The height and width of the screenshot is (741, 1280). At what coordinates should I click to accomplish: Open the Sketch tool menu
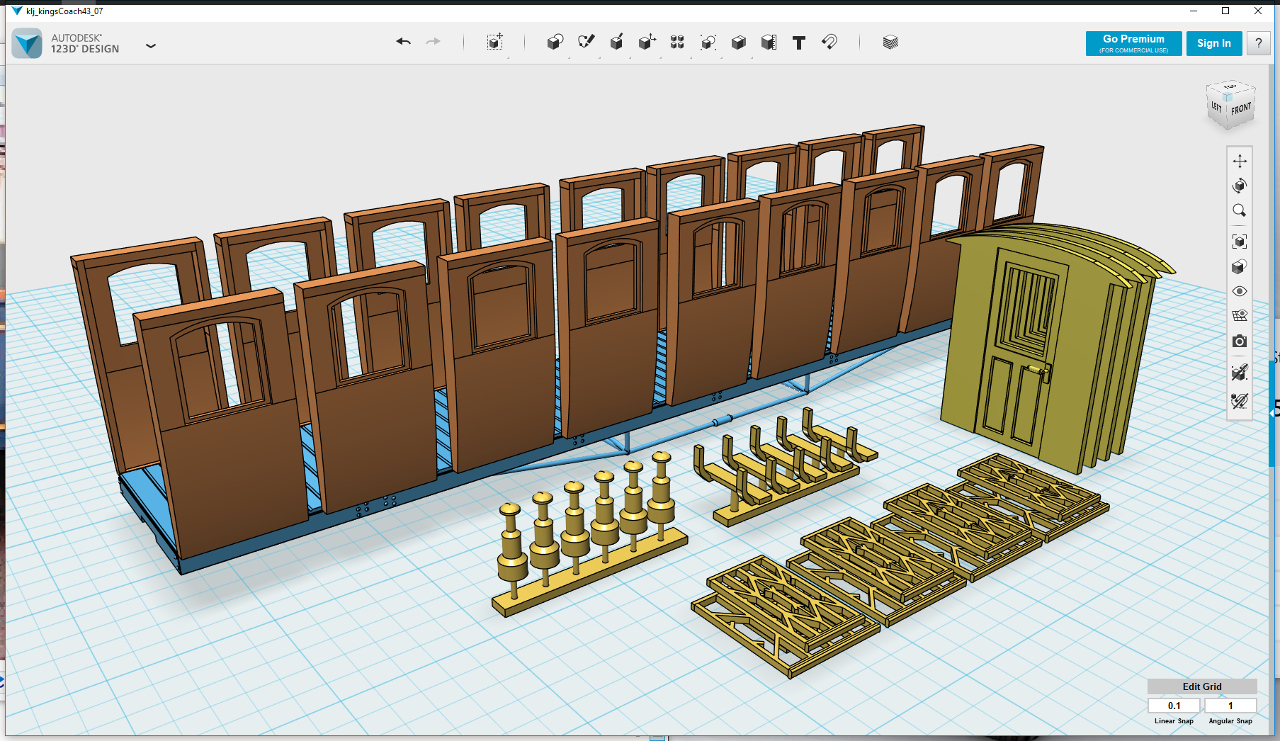pyautogui.click(x=586, y=42)
